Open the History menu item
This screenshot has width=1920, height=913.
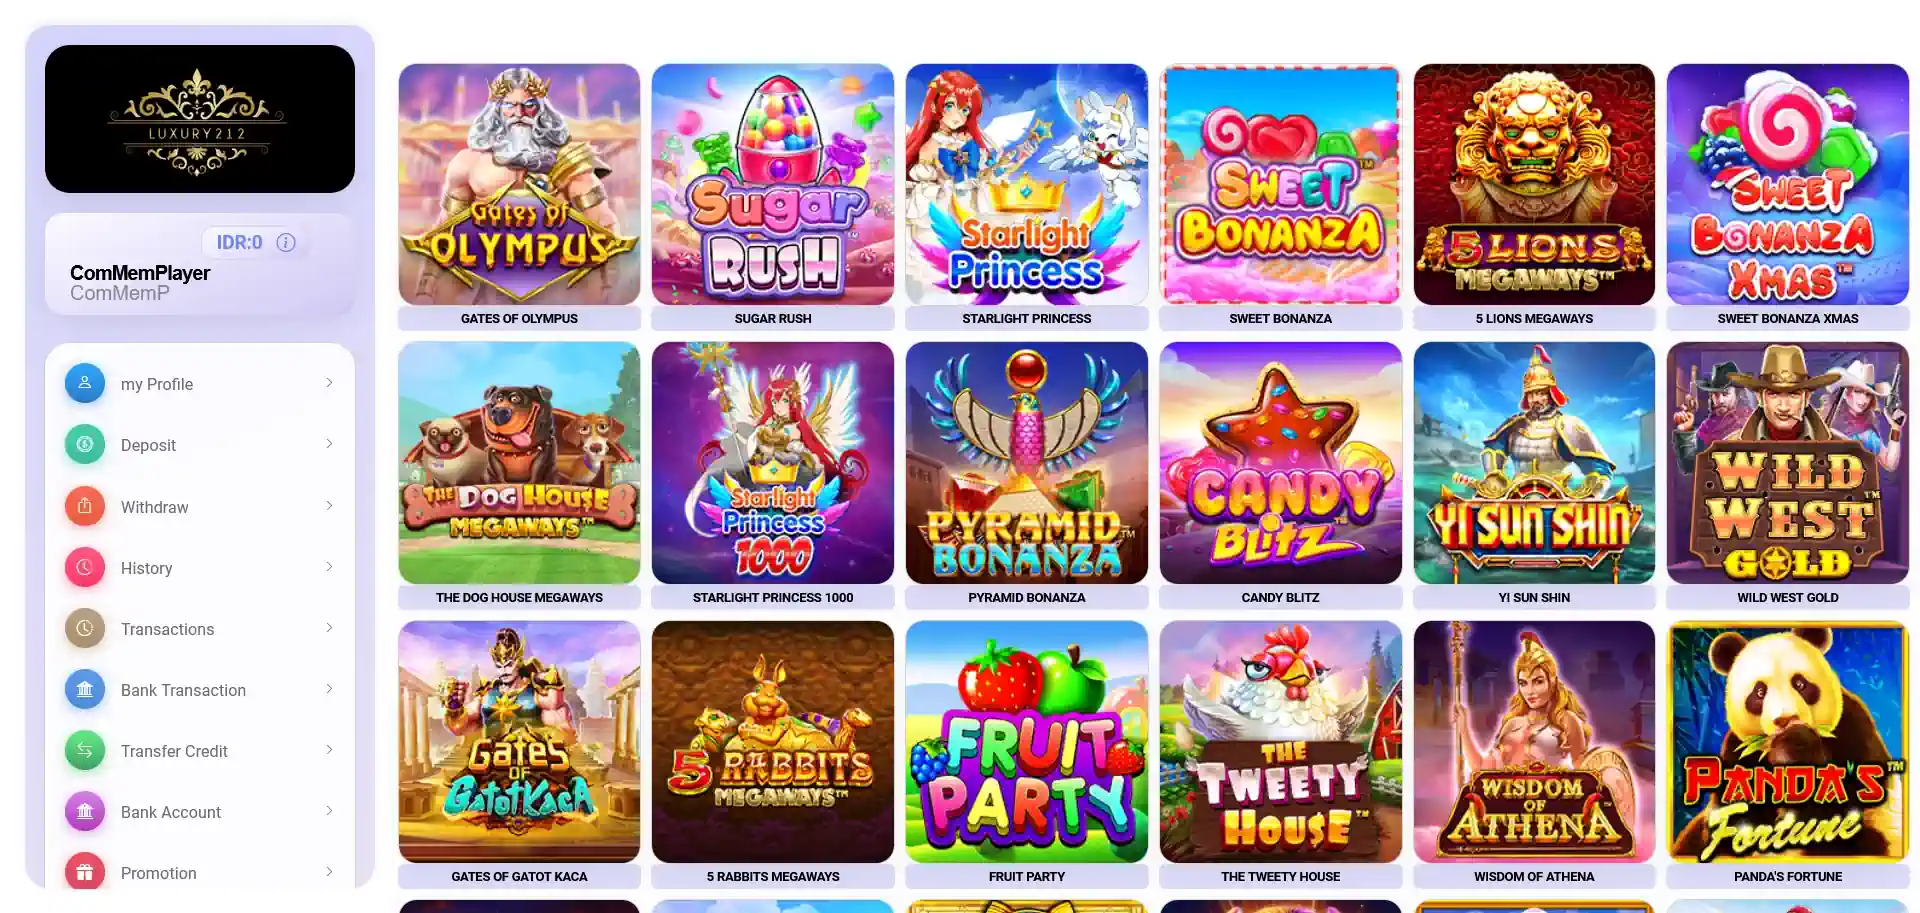click(200, 567)
